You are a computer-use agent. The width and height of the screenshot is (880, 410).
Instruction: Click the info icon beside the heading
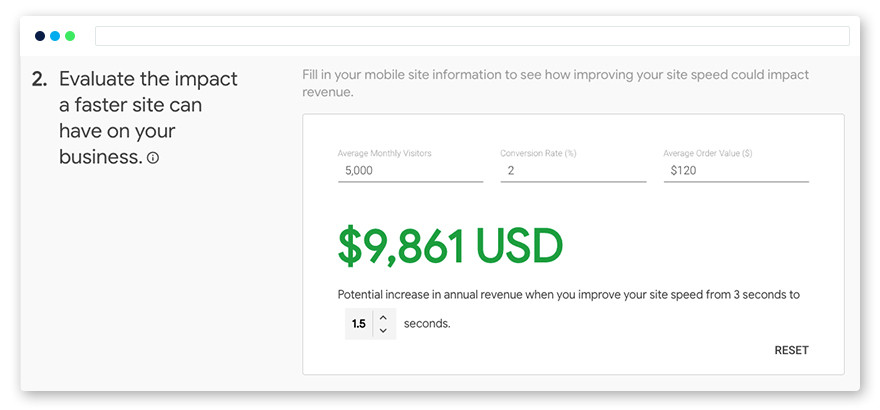point(153,158)
